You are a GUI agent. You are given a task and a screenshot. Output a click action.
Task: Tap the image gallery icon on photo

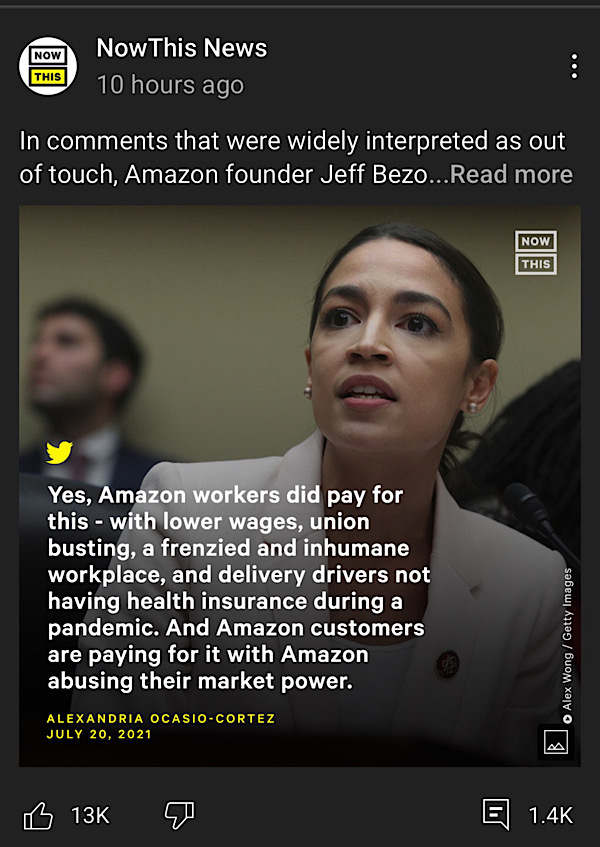click(556, 742)
